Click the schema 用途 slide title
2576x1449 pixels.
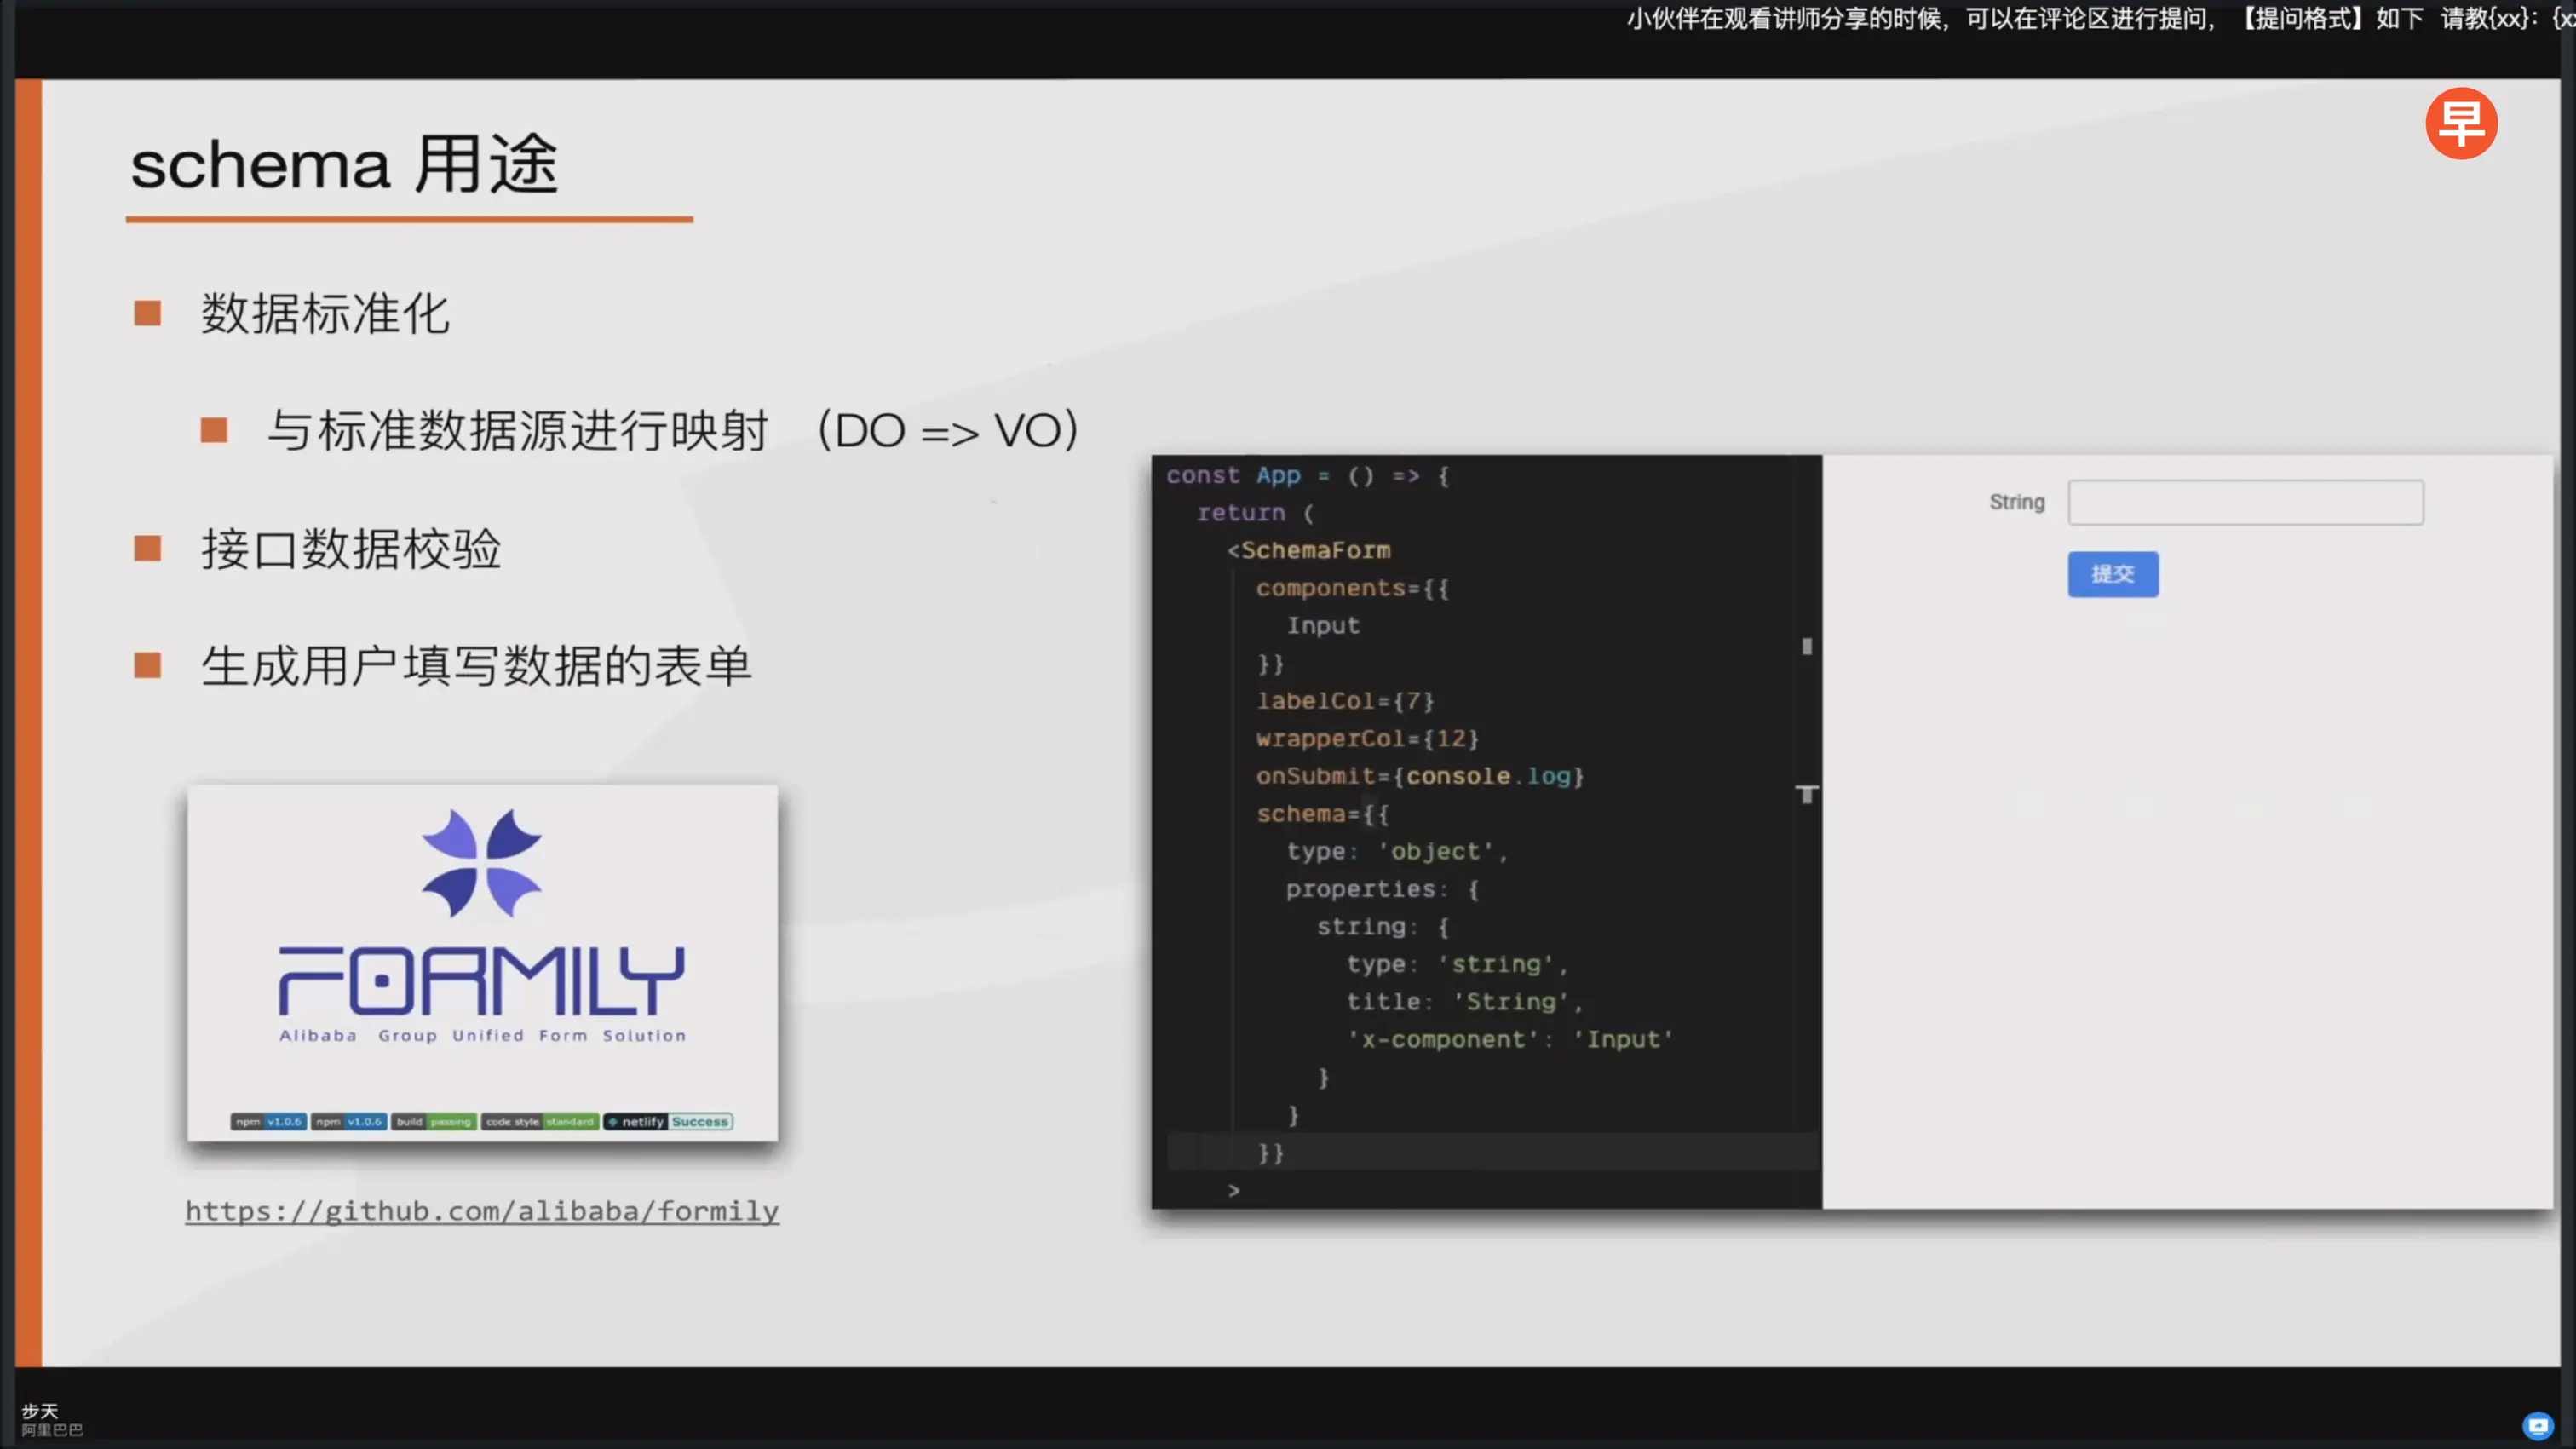[344, 164]
